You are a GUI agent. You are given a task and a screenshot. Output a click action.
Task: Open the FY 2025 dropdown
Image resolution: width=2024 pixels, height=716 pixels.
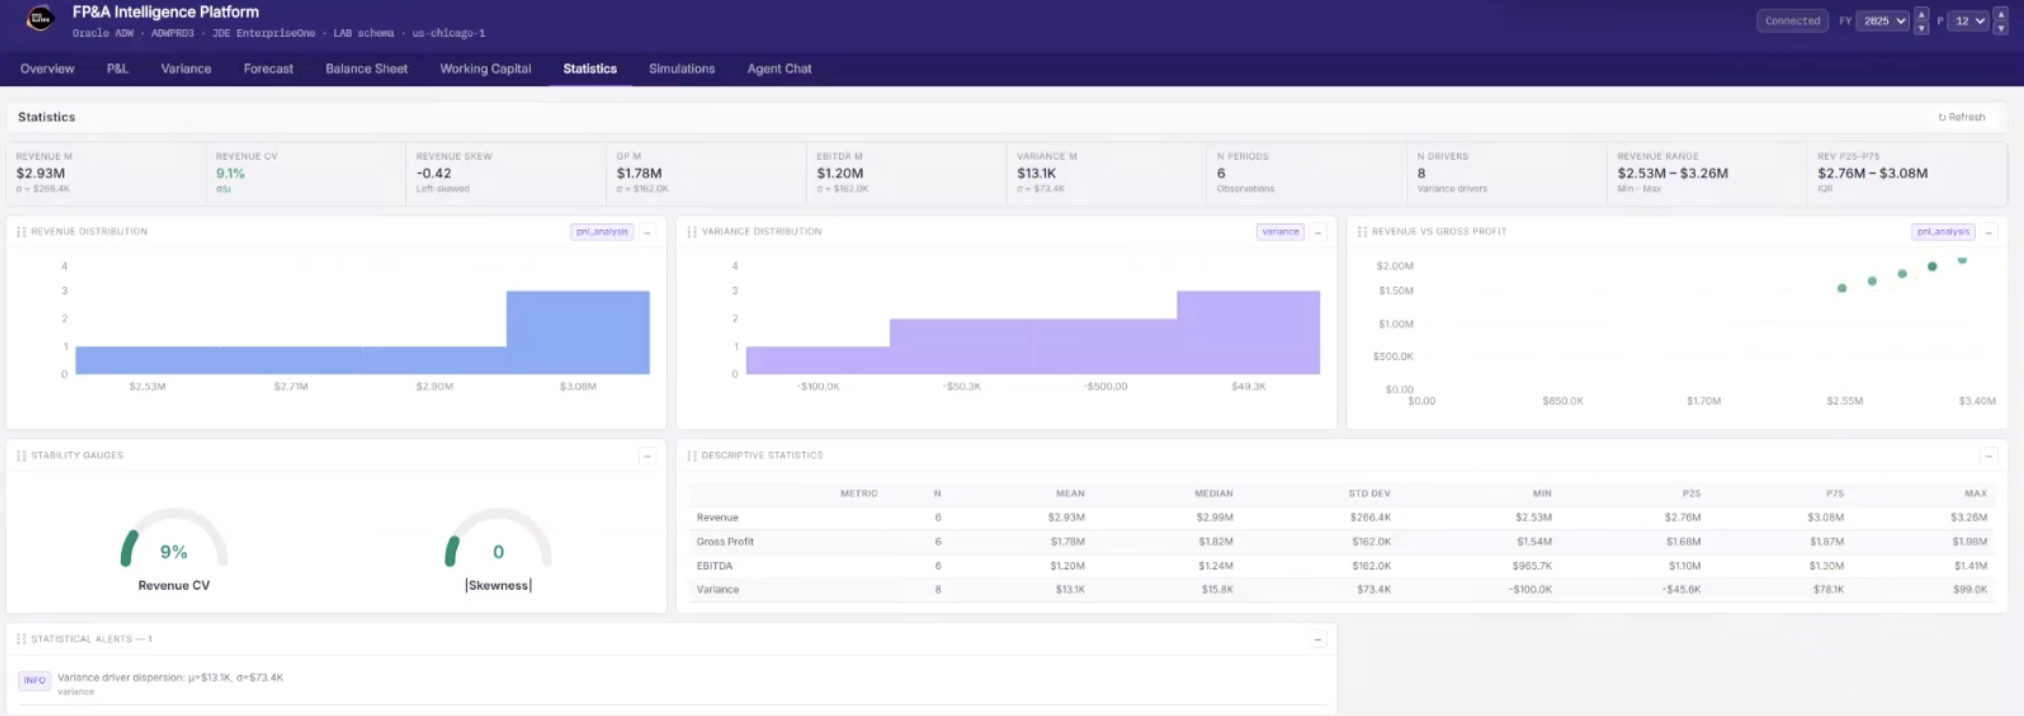coord(1883,21)
